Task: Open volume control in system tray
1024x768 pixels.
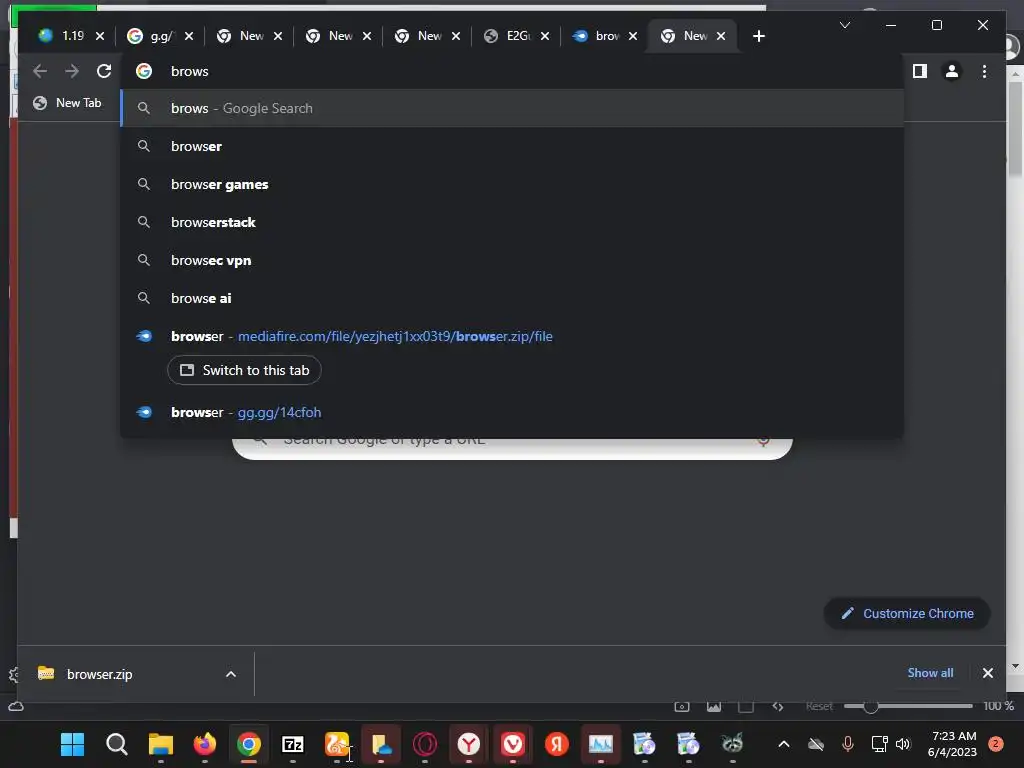Action: point(903,744)
